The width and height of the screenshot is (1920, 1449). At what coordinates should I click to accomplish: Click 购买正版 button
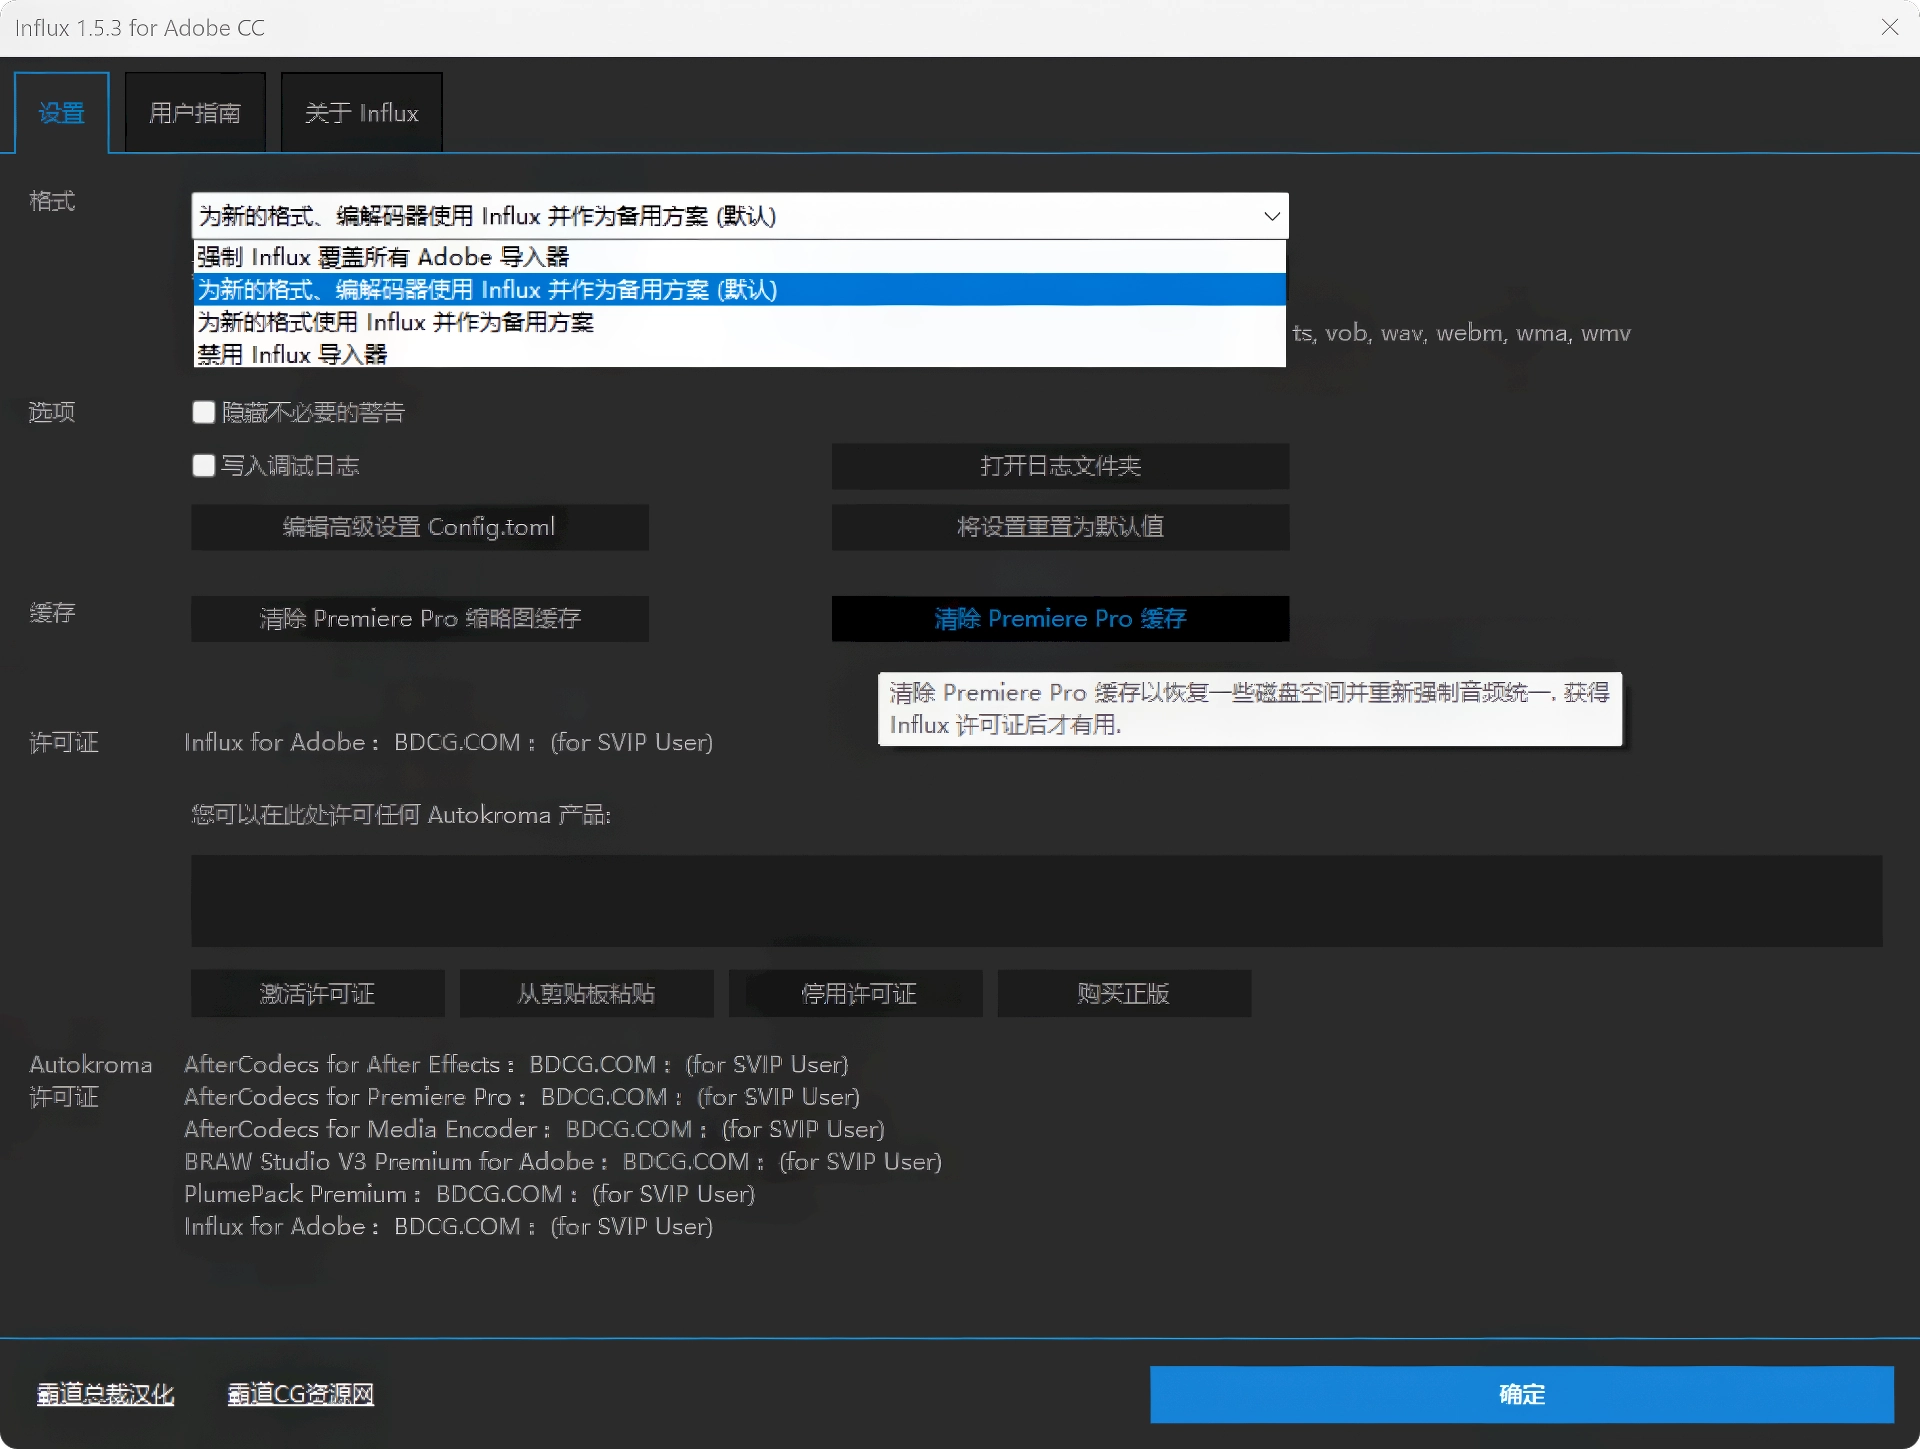click(1124, 994)
